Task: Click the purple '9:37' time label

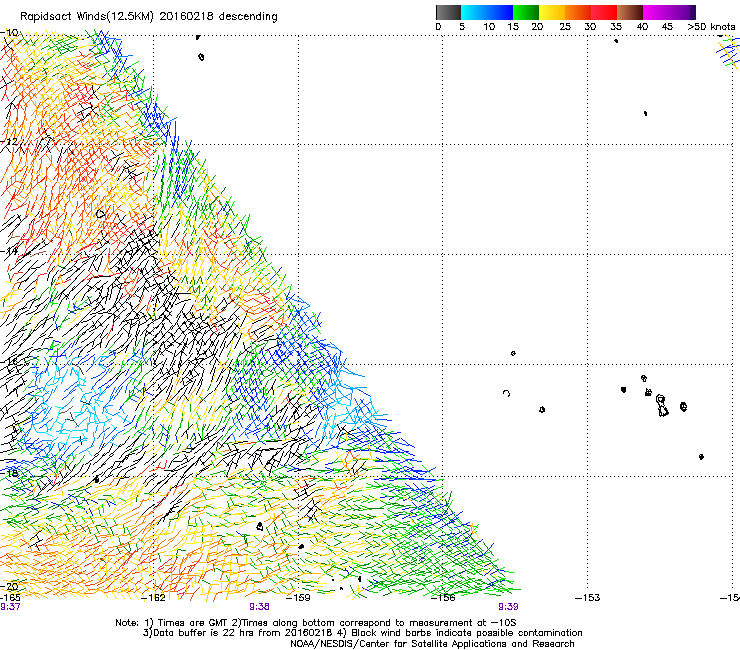Action: (10, 607)
